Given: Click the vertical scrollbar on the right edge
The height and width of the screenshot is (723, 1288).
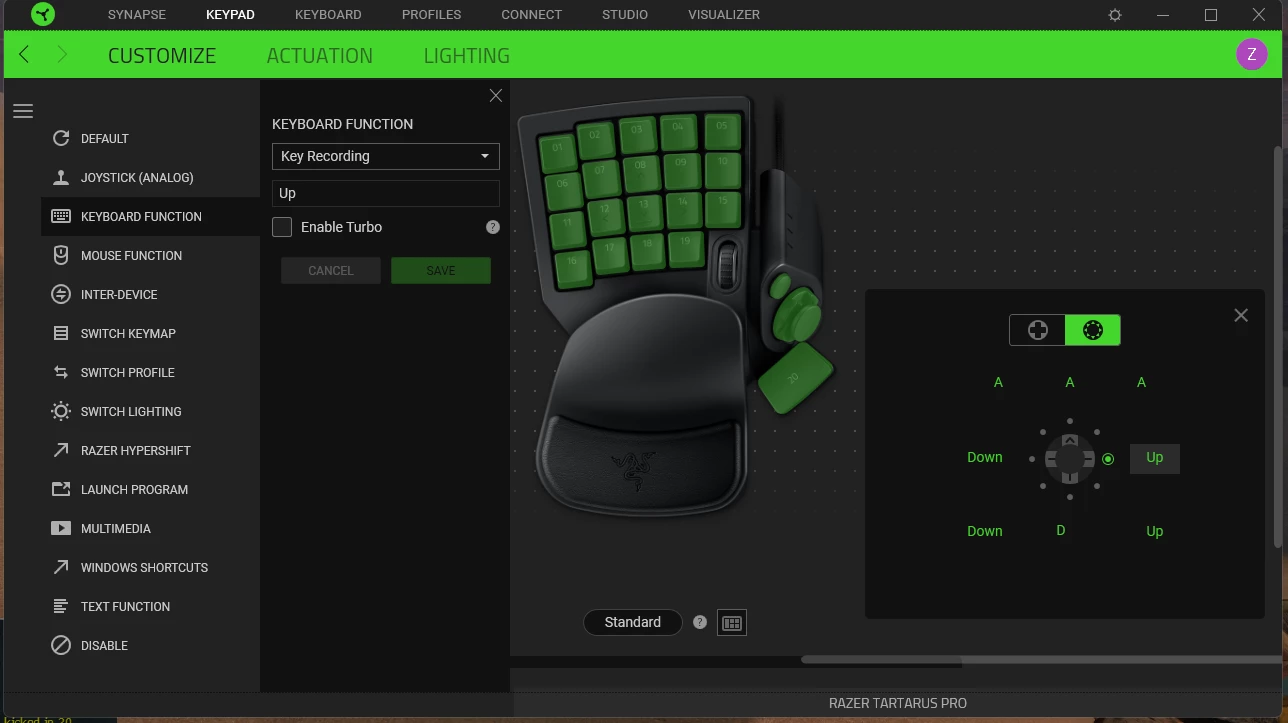Looking at the screenshot, I should [1278, 346].
